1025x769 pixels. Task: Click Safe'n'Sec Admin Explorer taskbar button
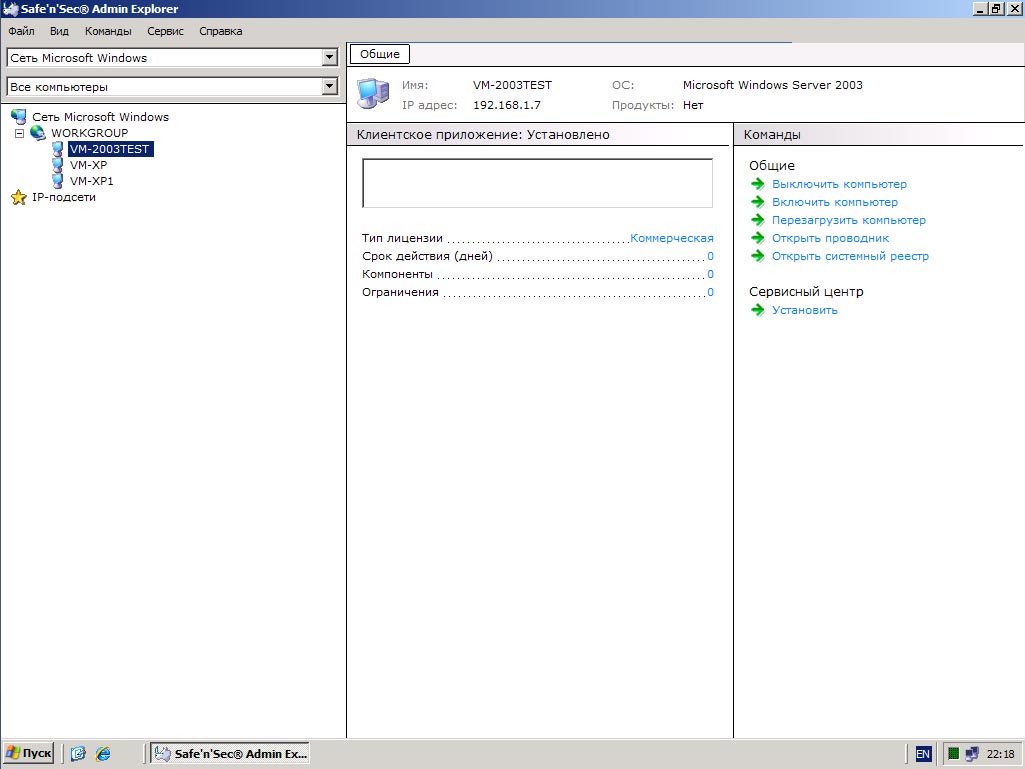click(229, 753)
